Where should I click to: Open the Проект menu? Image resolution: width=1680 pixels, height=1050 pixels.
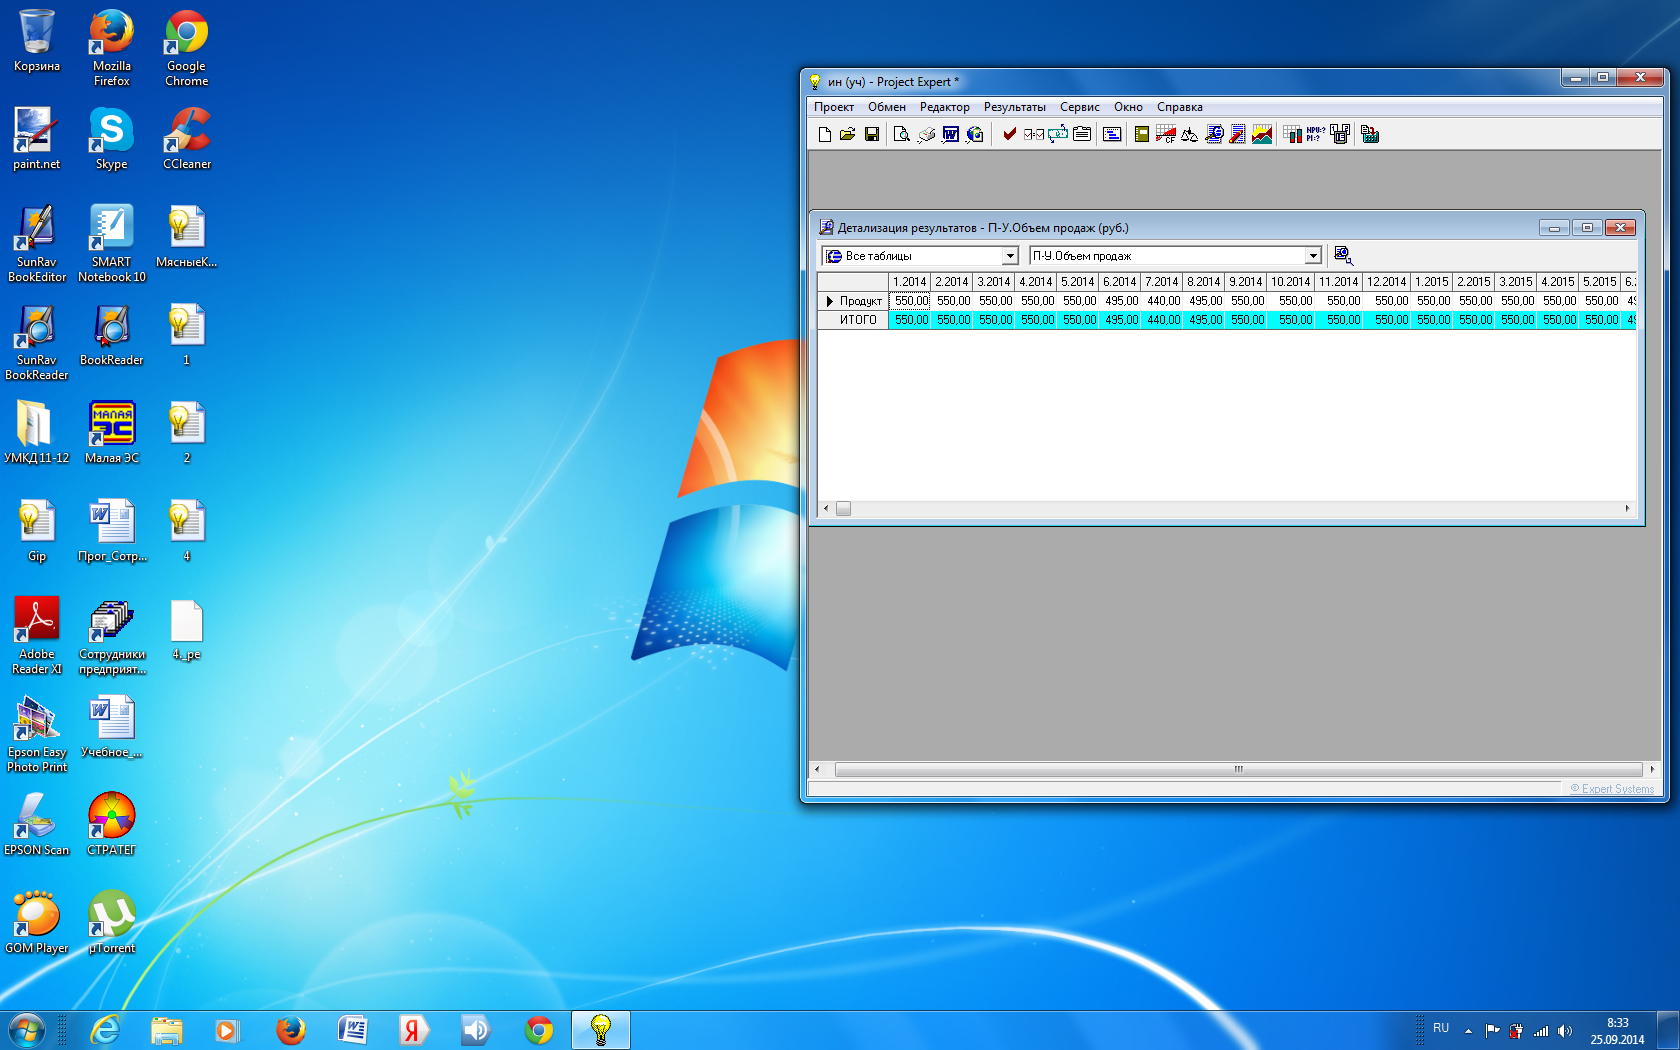click(x=833, y=107)
